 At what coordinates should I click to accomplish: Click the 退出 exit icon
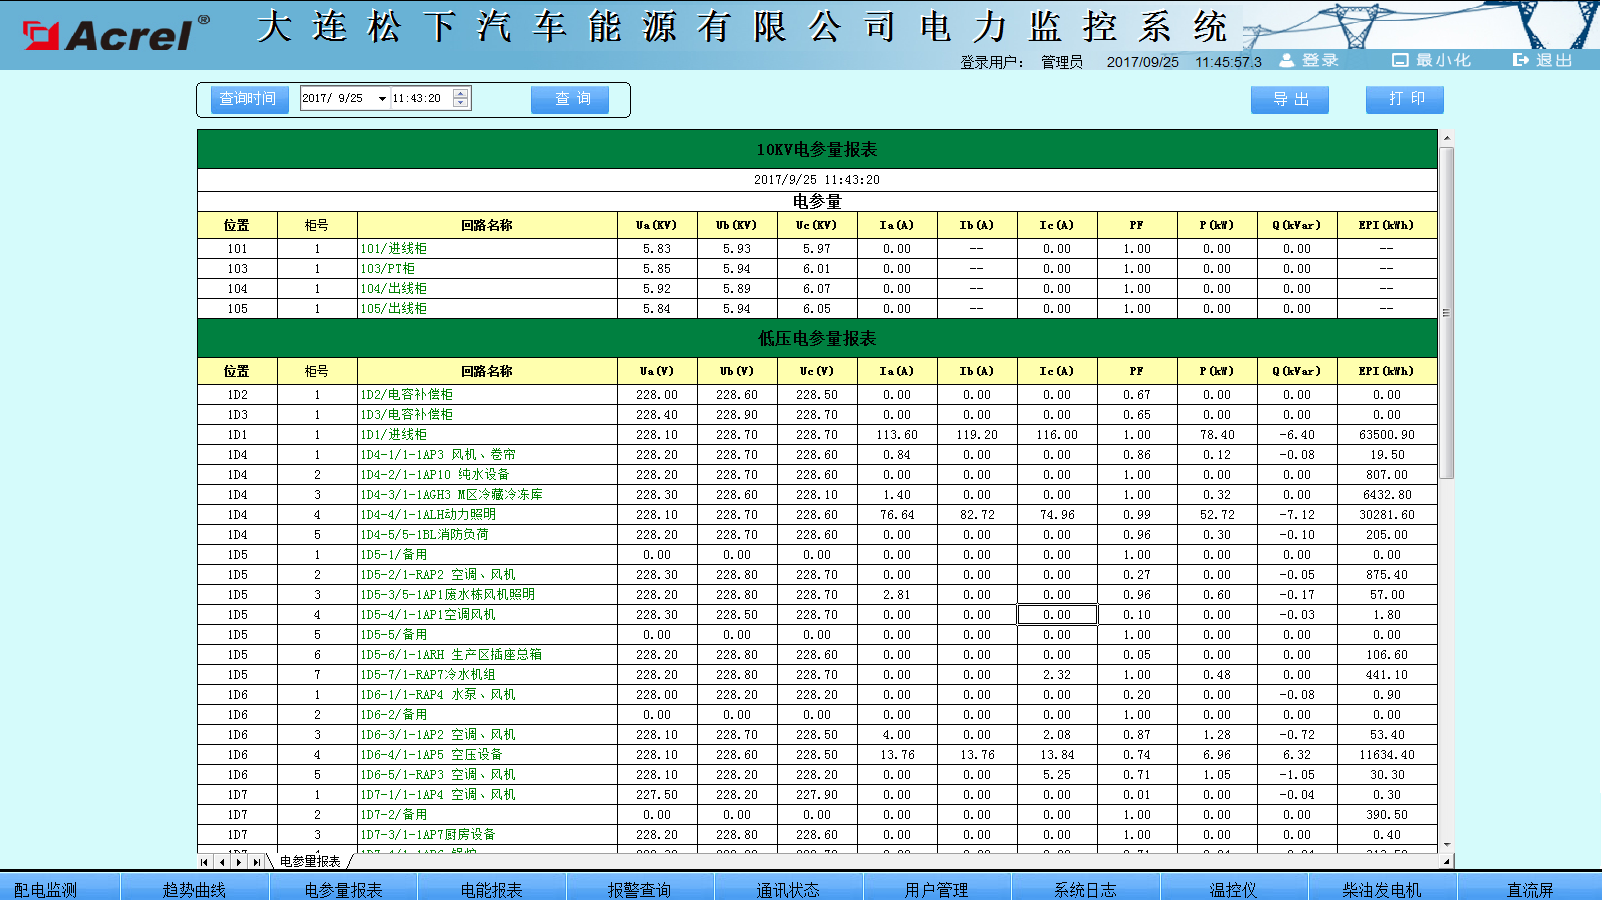point(1521,60)
